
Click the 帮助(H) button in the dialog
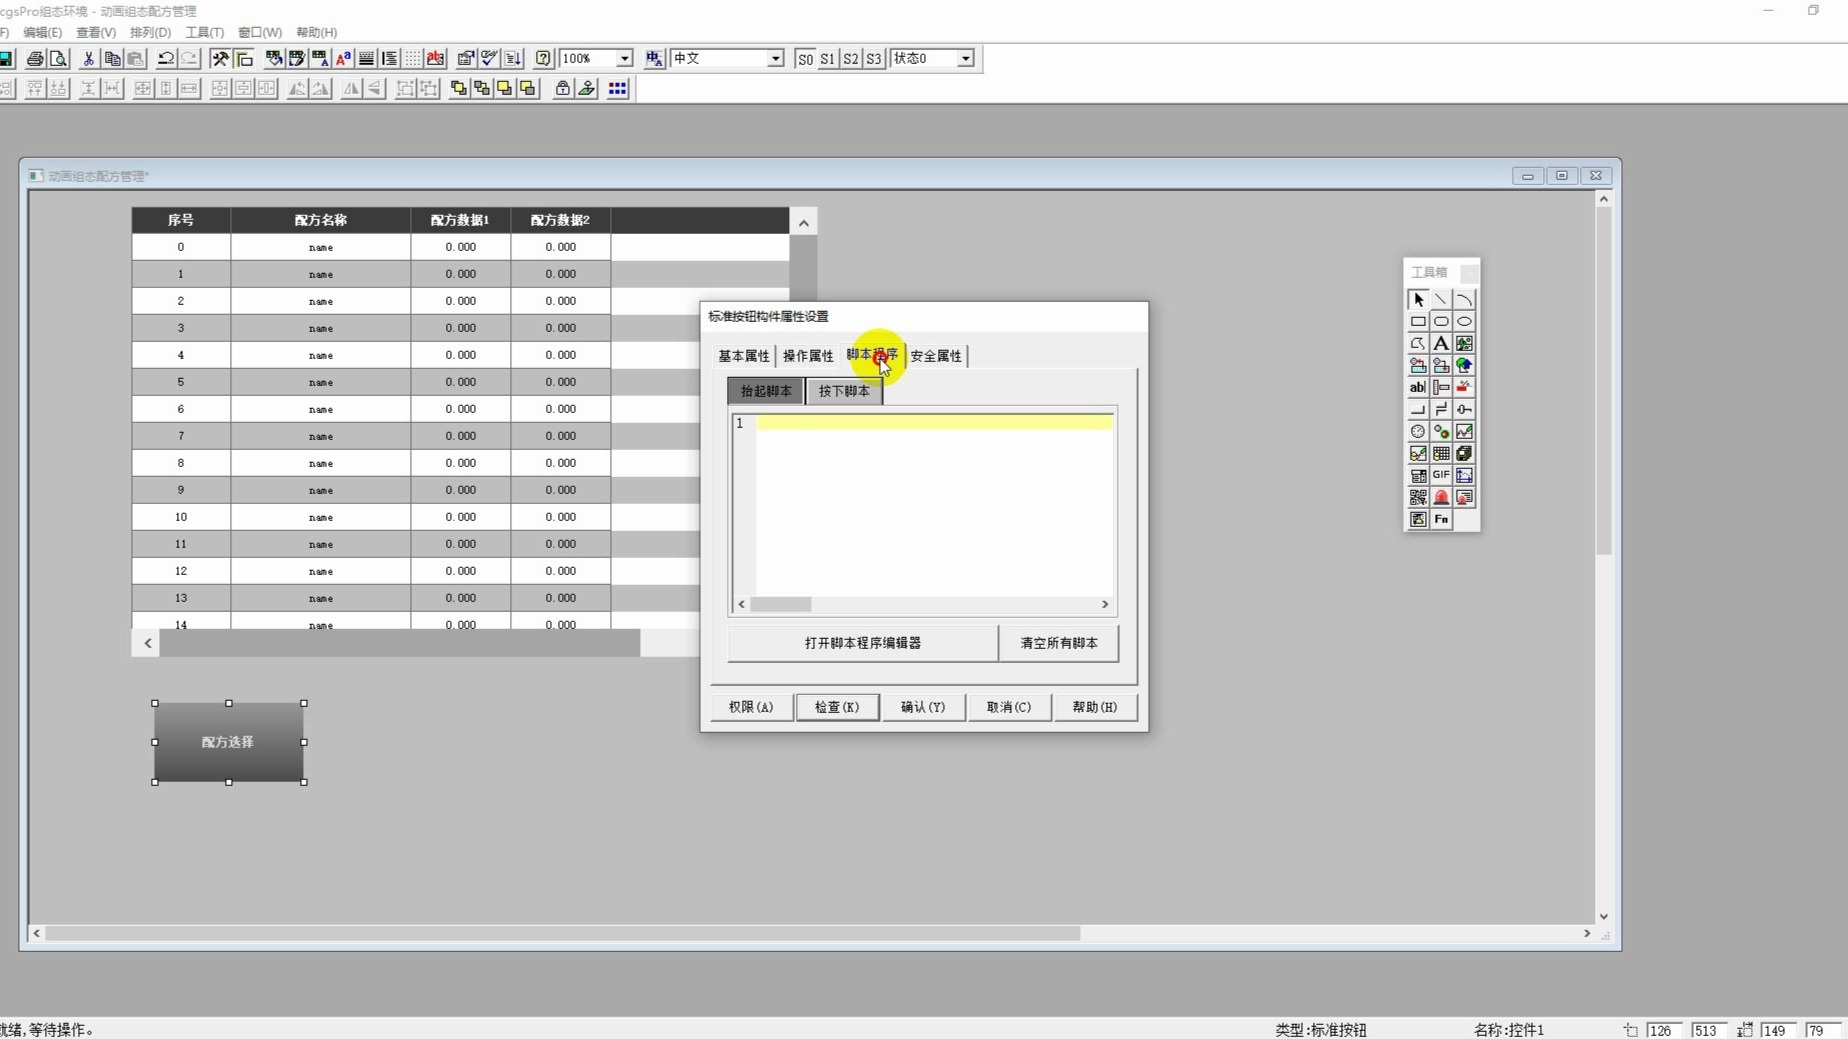tap(1095, 707)
